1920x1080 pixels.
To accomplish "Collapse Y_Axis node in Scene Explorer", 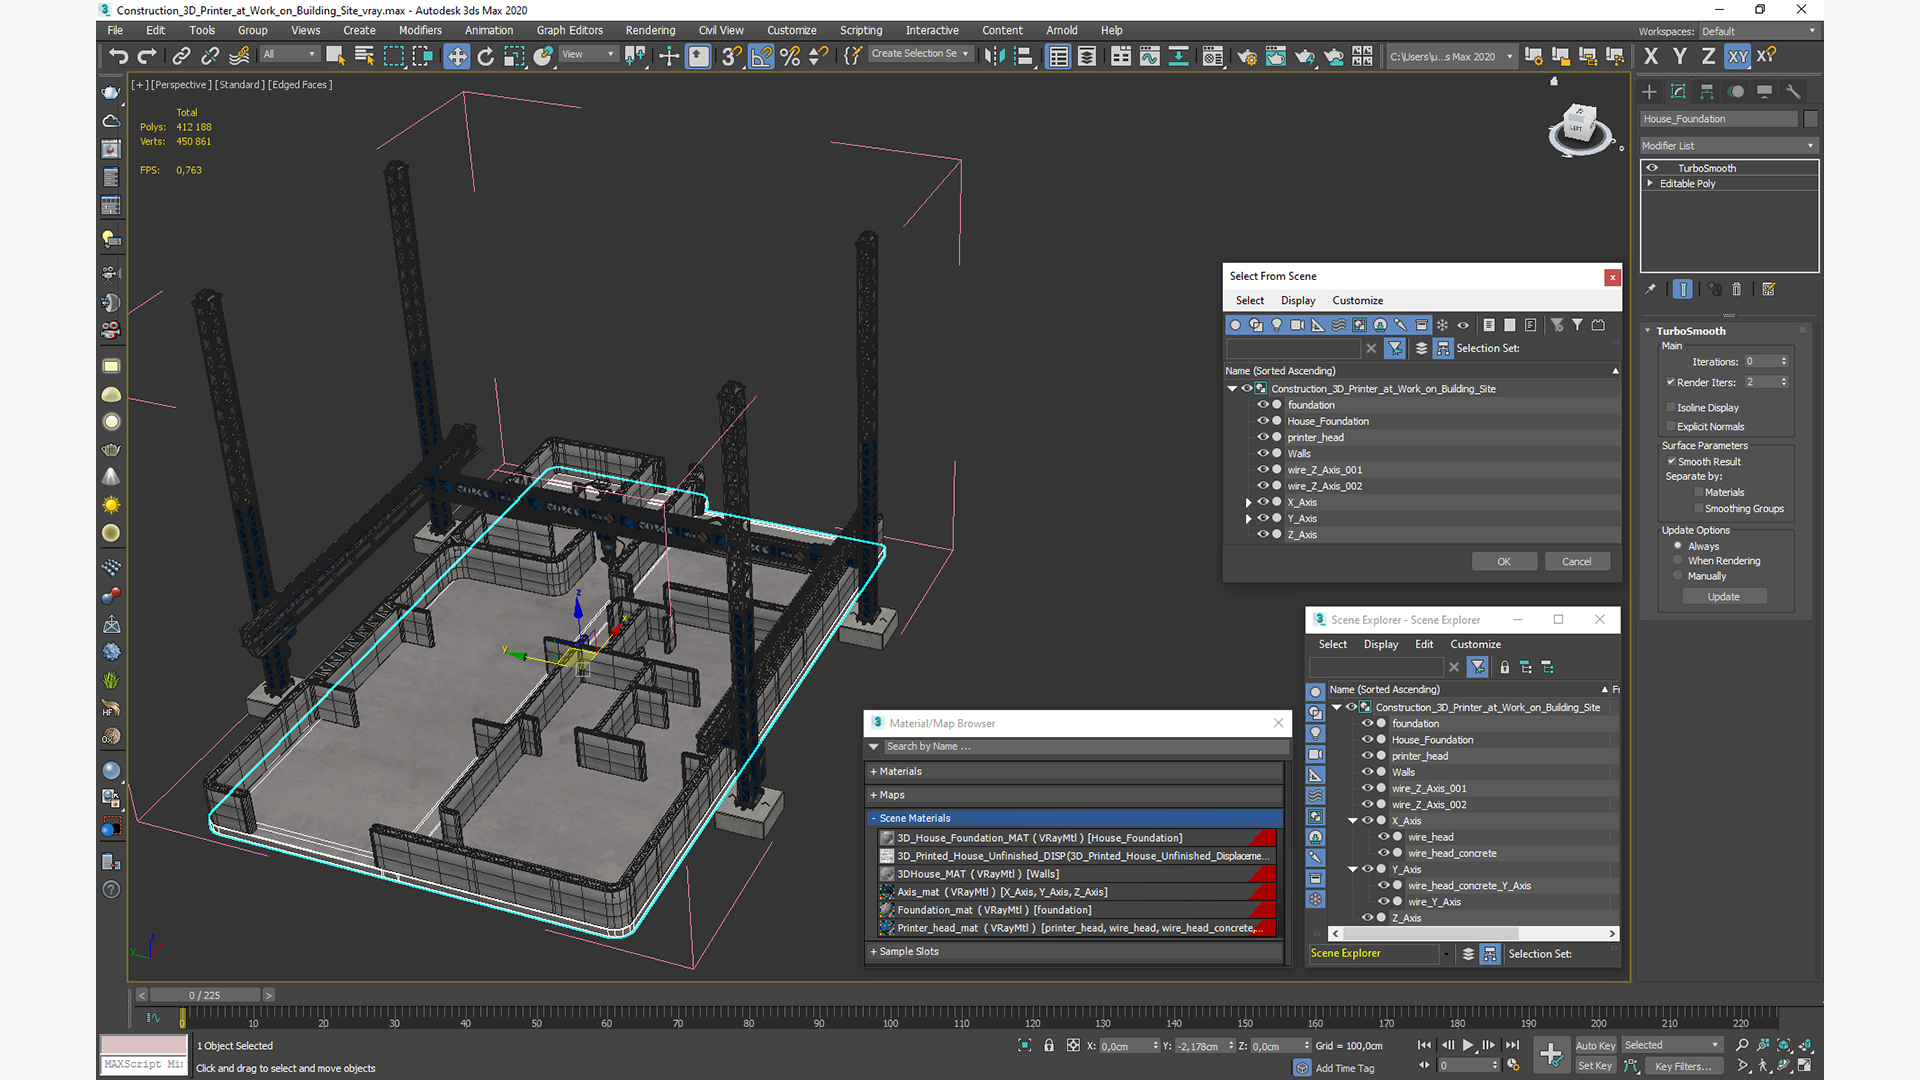I will 1352,869.
